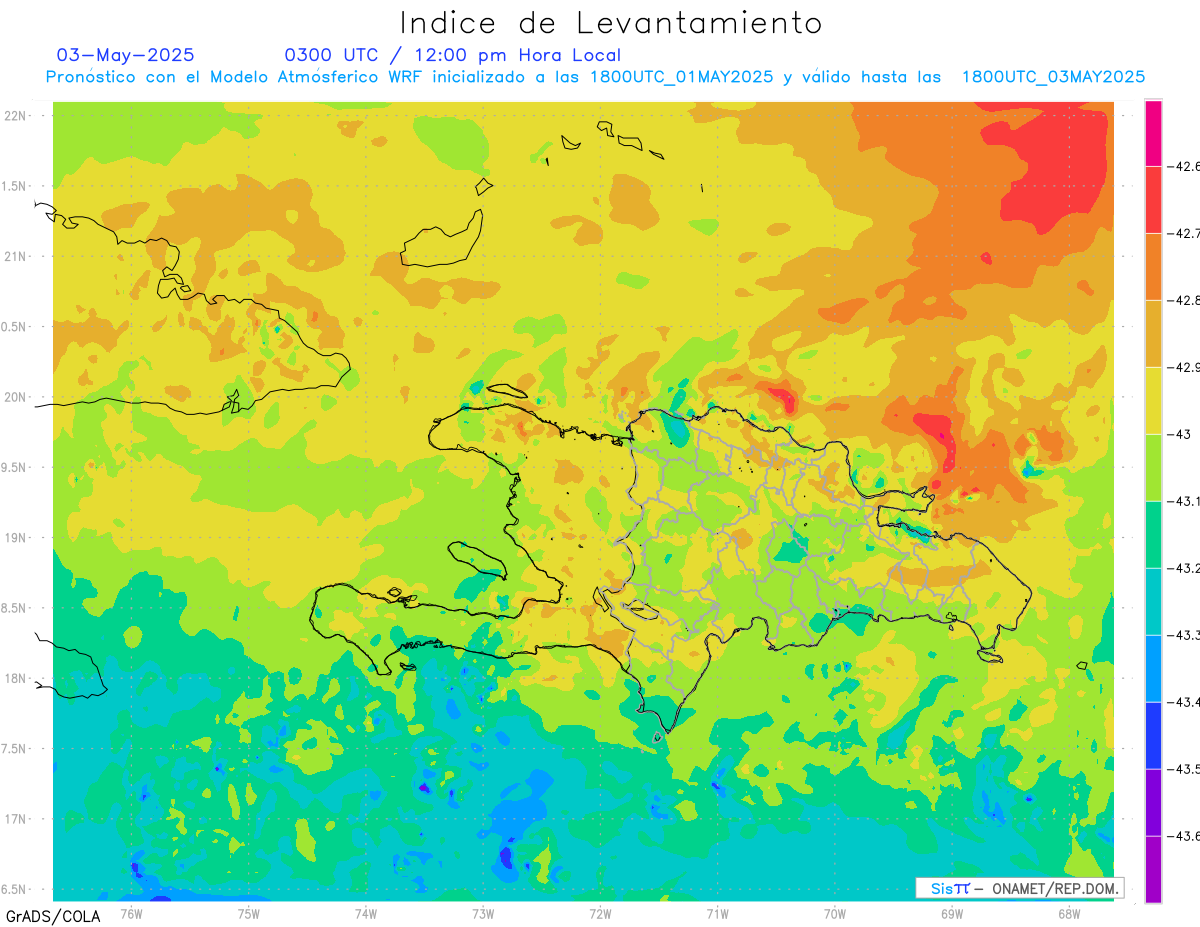
Task: Click the '1800UTC_03MAY2025' valid-until time
Action: (1053, 77)
